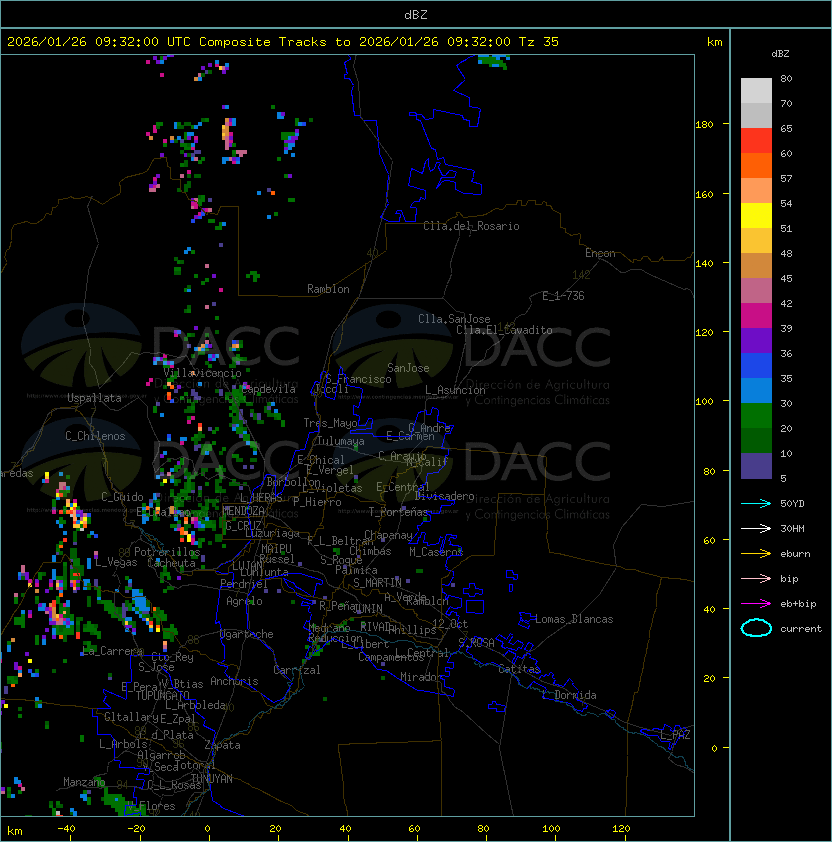832x842 pixels.
Task: Click the Composite Tracks timestamp header line
Action: tap(283, 42)
